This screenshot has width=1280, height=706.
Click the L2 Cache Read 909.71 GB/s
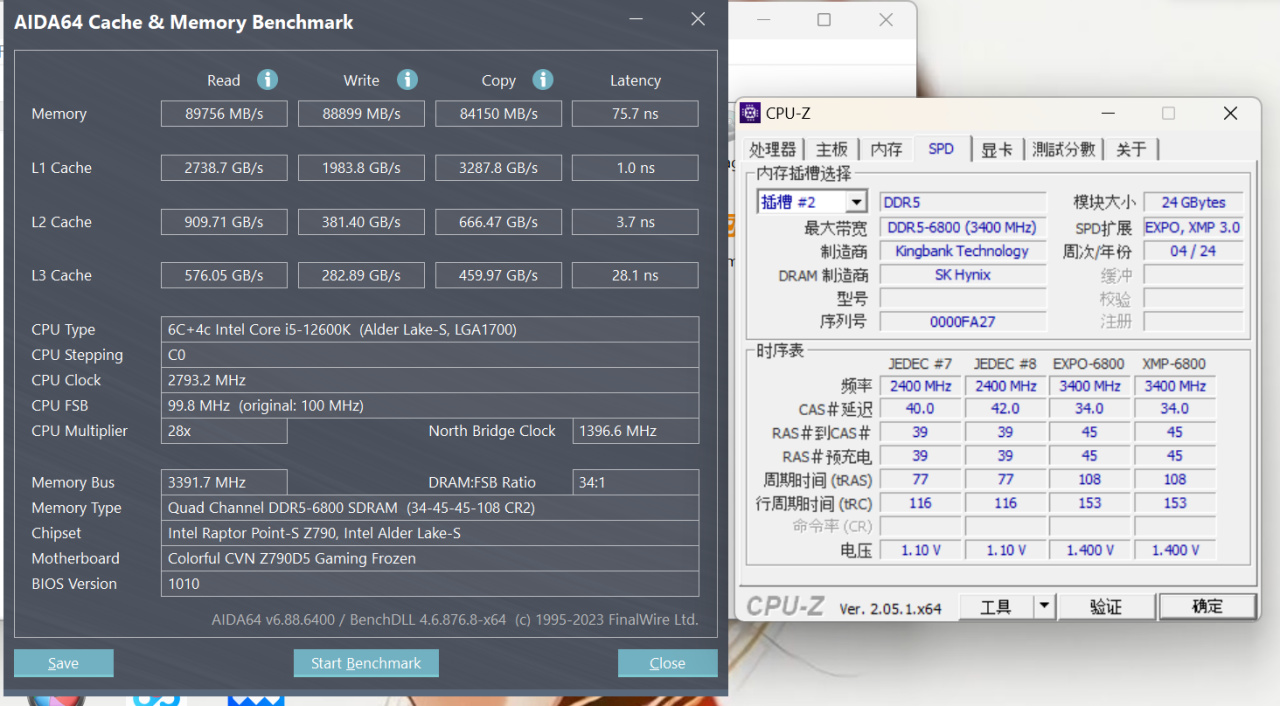coord(224,222)
